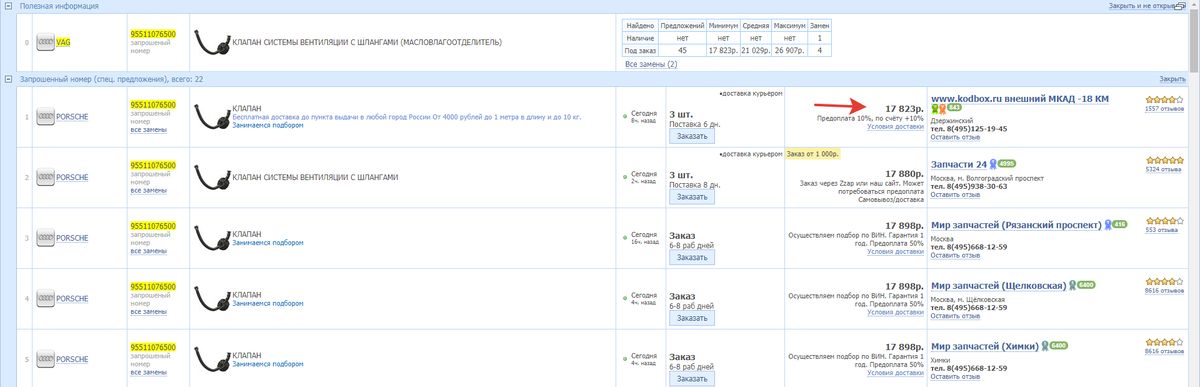This screenshot has height=387, width=1200.
Task: Click 'Оставить отзыв' for Запчасти 24
Action: (x=956, y=195)
